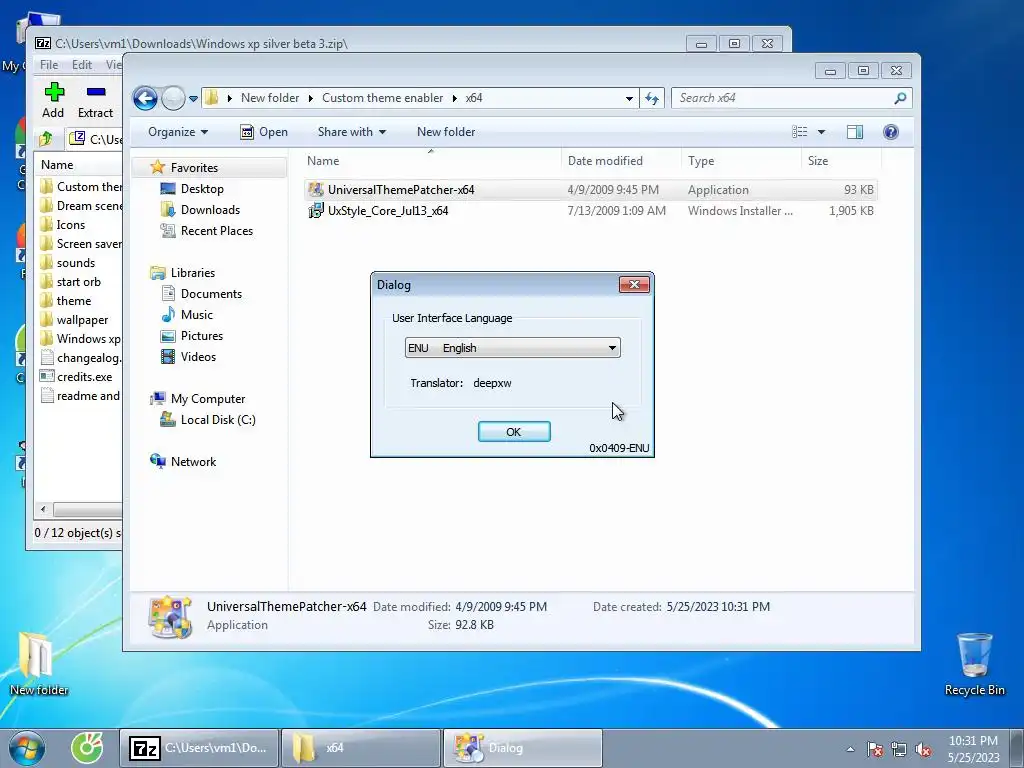Open Explorer help icon

click(891, 132)
